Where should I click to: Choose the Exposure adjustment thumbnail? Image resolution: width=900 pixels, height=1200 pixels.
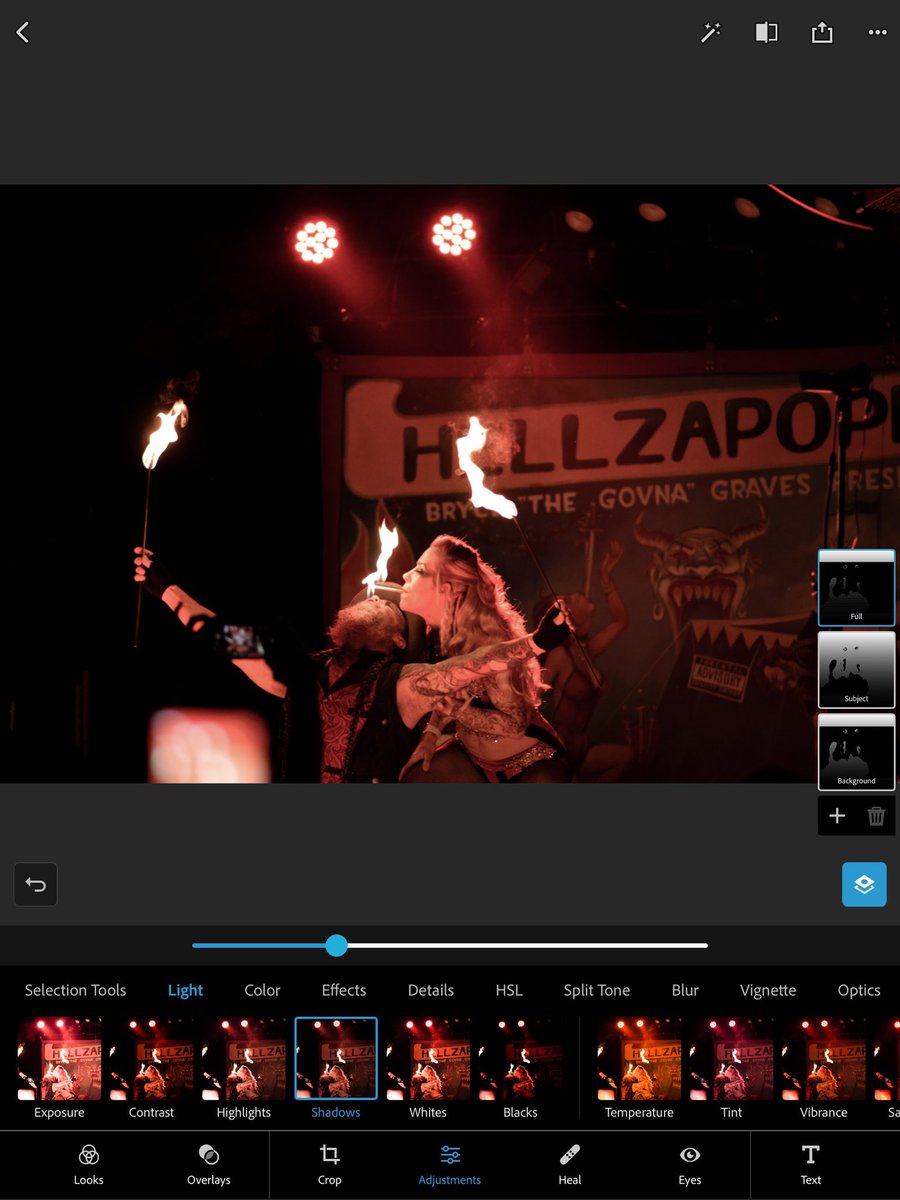point(59,1069)
